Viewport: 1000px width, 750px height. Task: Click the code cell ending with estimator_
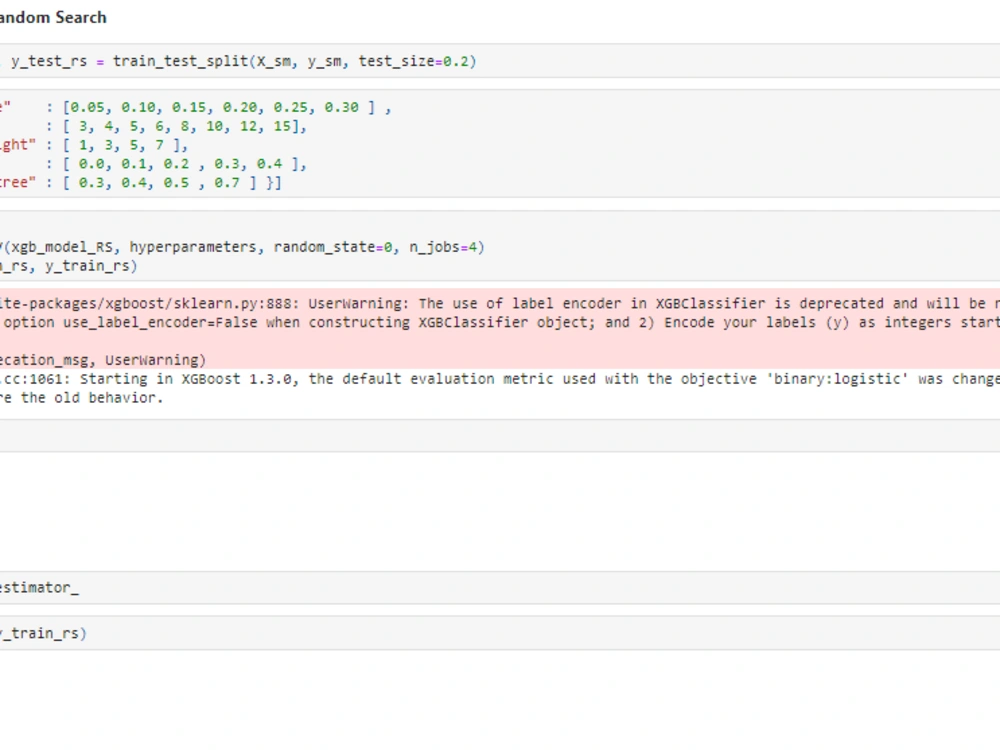[500, 587]
